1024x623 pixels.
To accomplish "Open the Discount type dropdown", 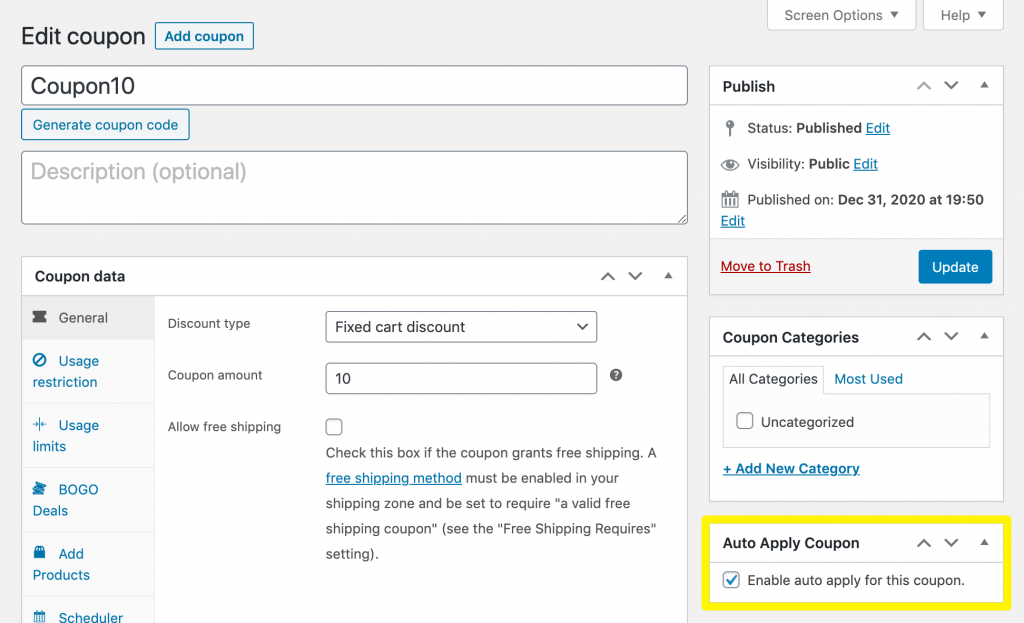I will pos(461,327).
